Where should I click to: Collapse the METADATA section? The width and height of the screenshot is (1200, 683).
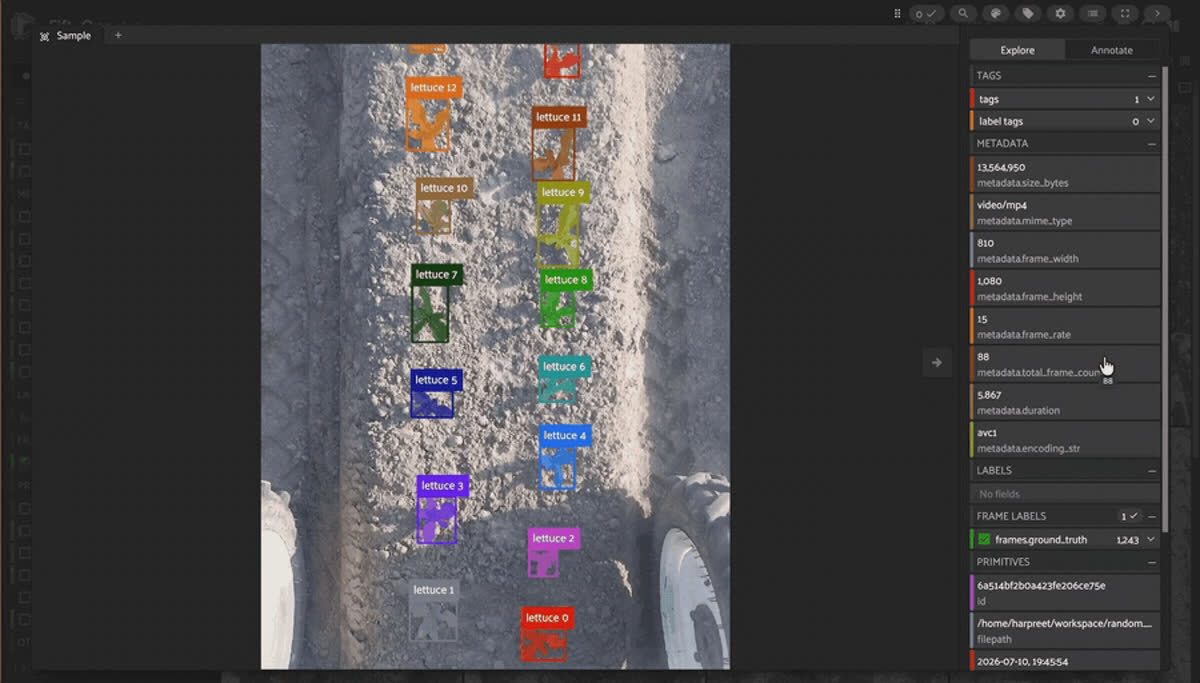click(1151, 144)
